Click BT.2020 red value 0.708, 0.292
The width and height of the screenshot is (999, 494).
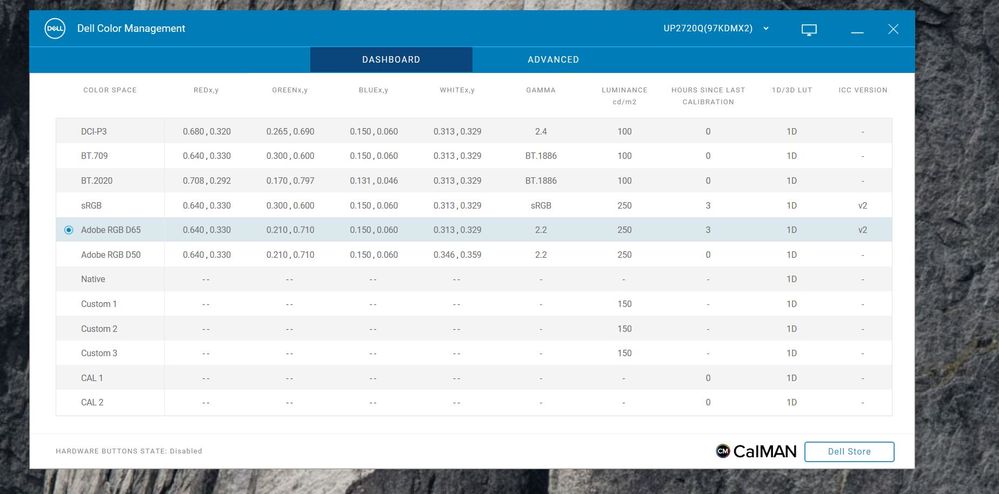[206, 180]
